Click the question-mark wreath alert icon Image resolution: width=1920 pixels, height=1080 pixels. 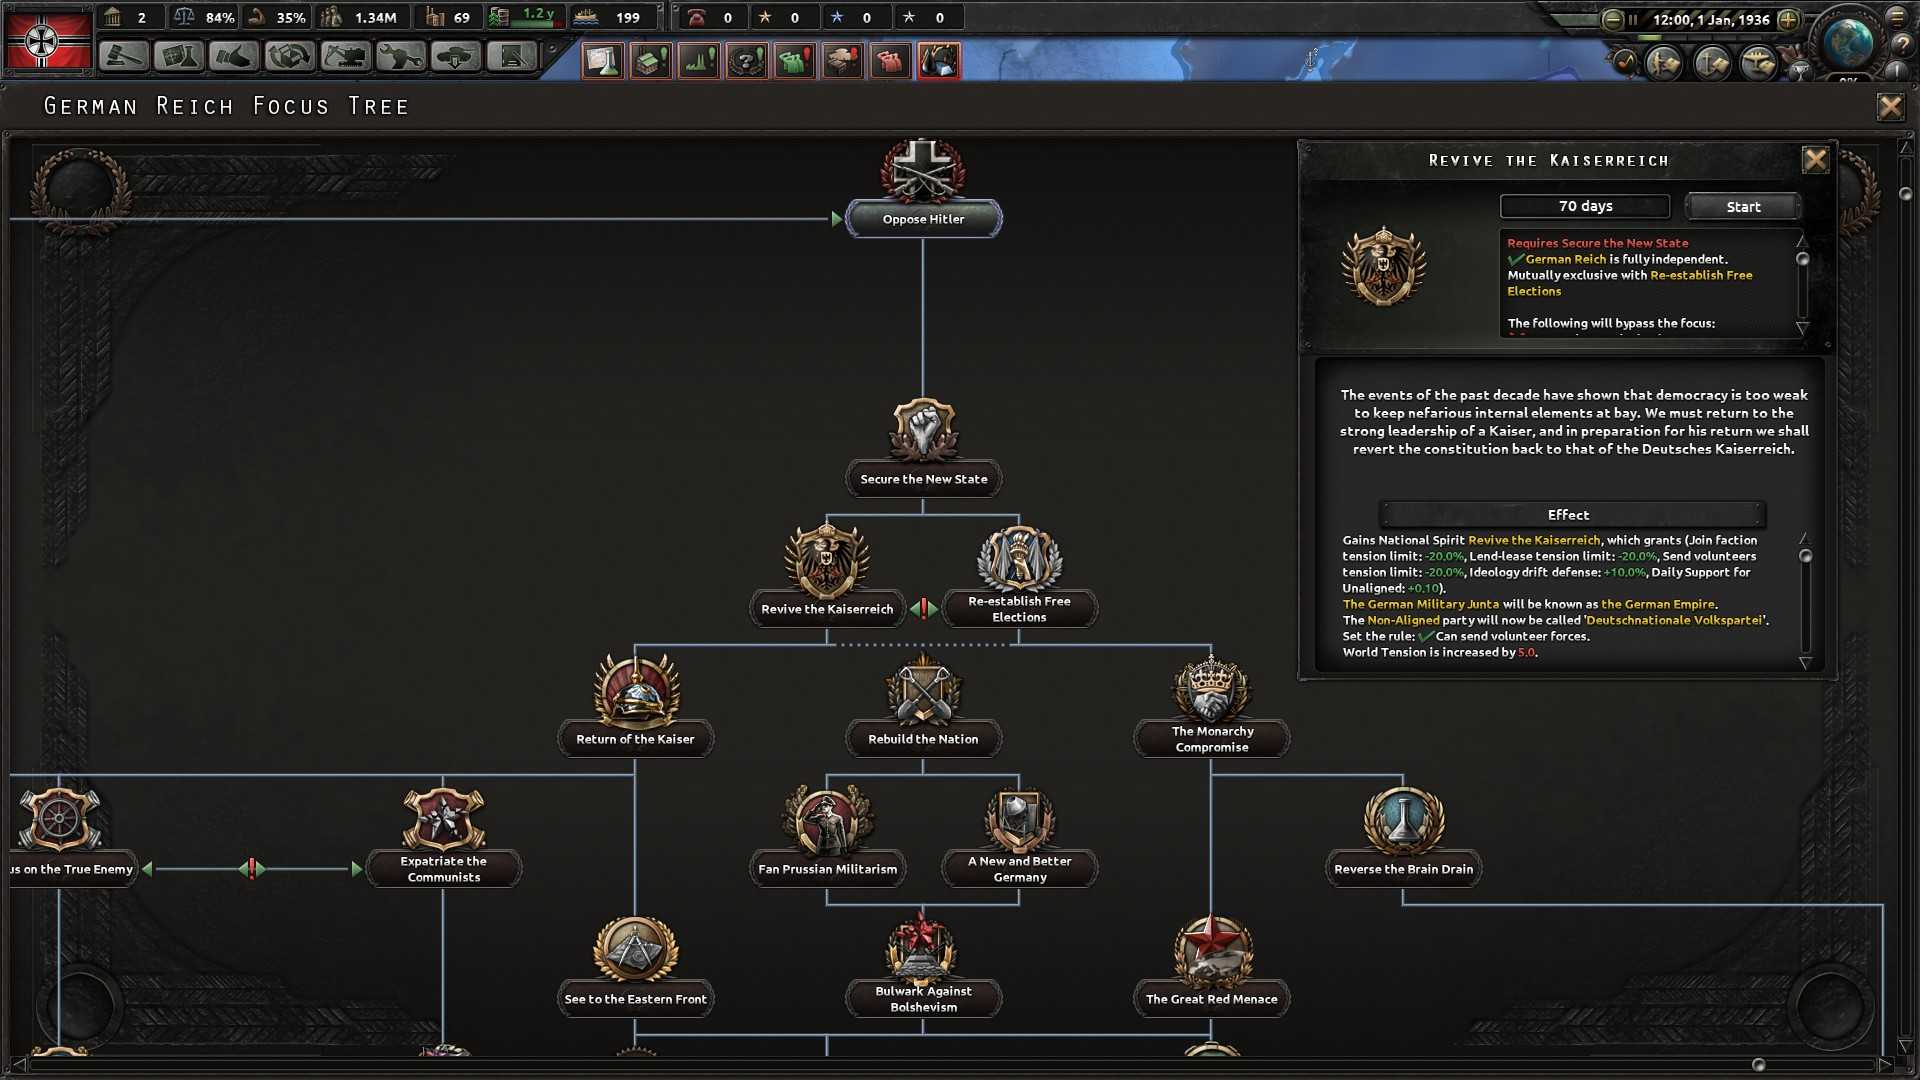pos(747,61)
